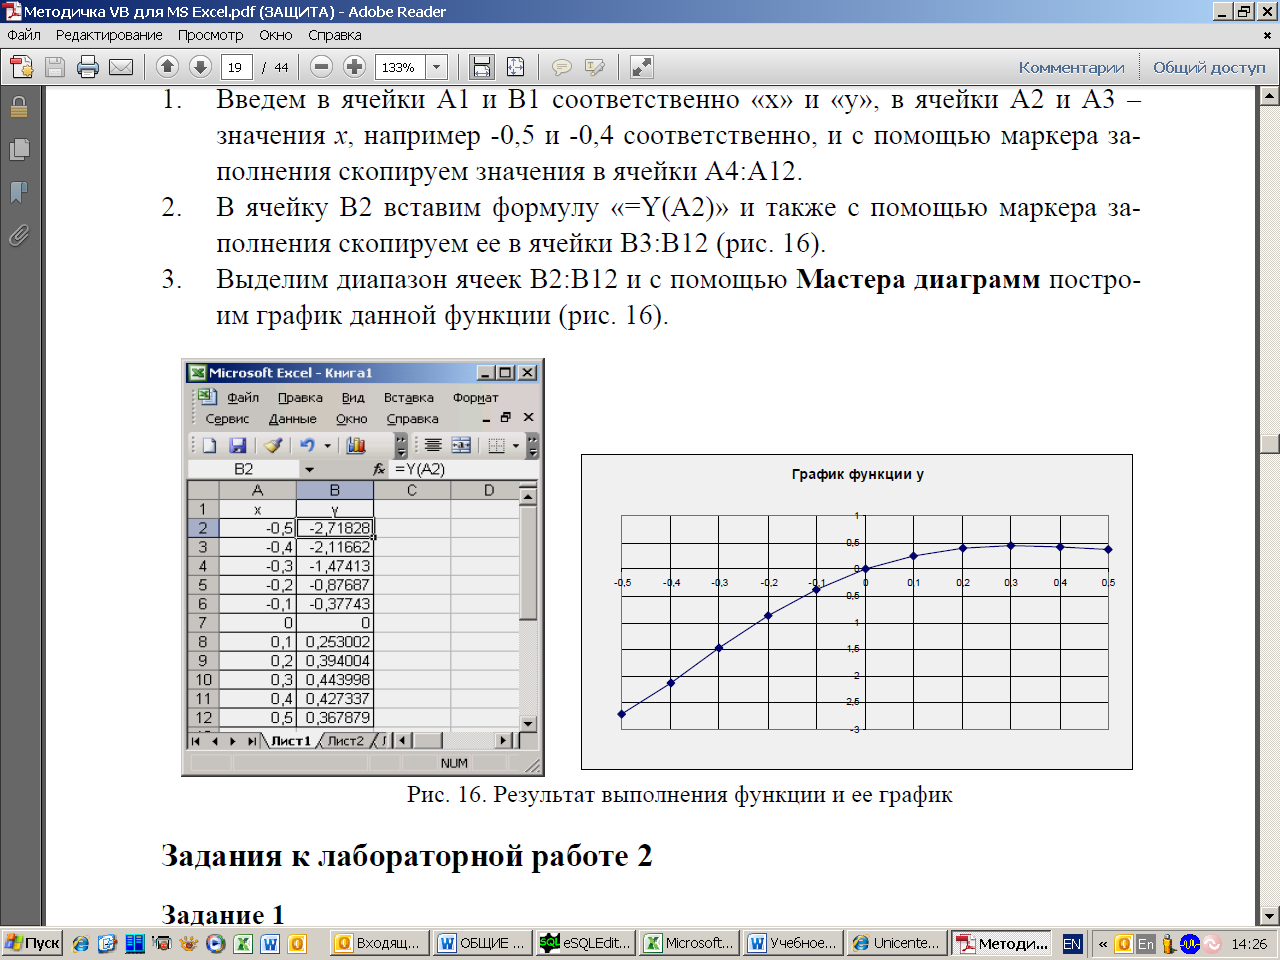
Task: Open the Bookmarks sidebar panel
Action: click(19, 192)
